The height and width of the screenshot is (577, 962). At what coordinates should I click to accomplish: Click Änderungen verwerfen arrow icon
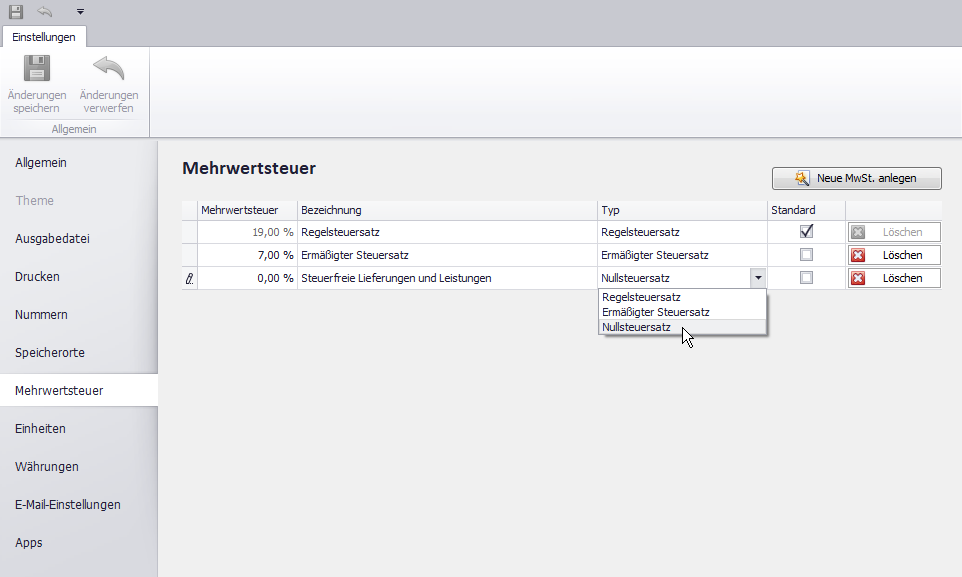pos(109,68)
